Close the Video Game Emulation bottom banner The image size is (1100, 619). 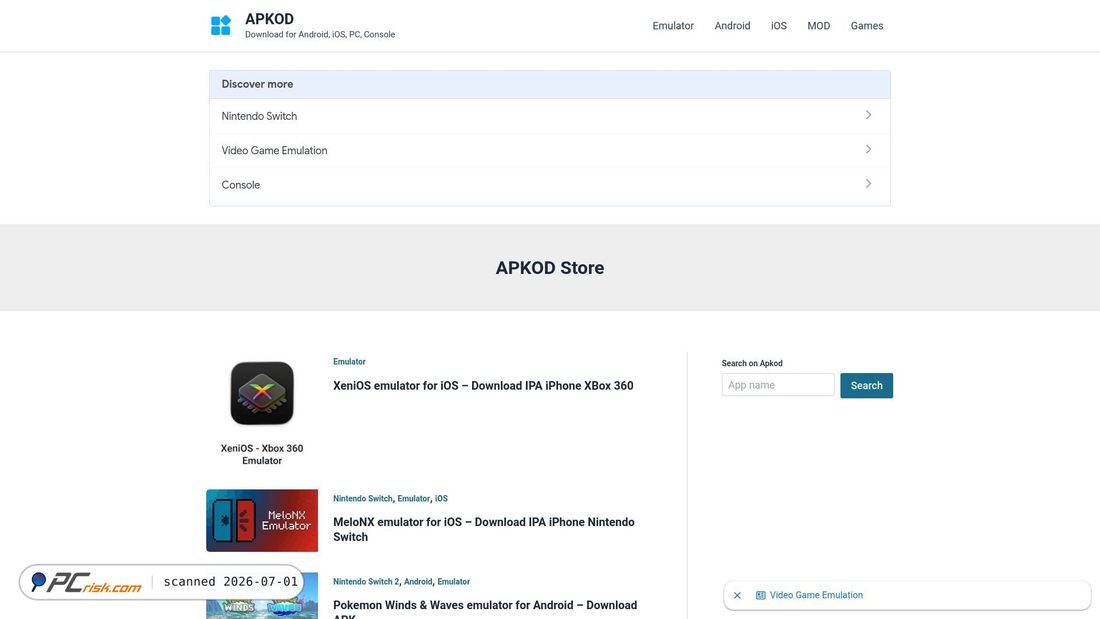click(x=737, y=595)
